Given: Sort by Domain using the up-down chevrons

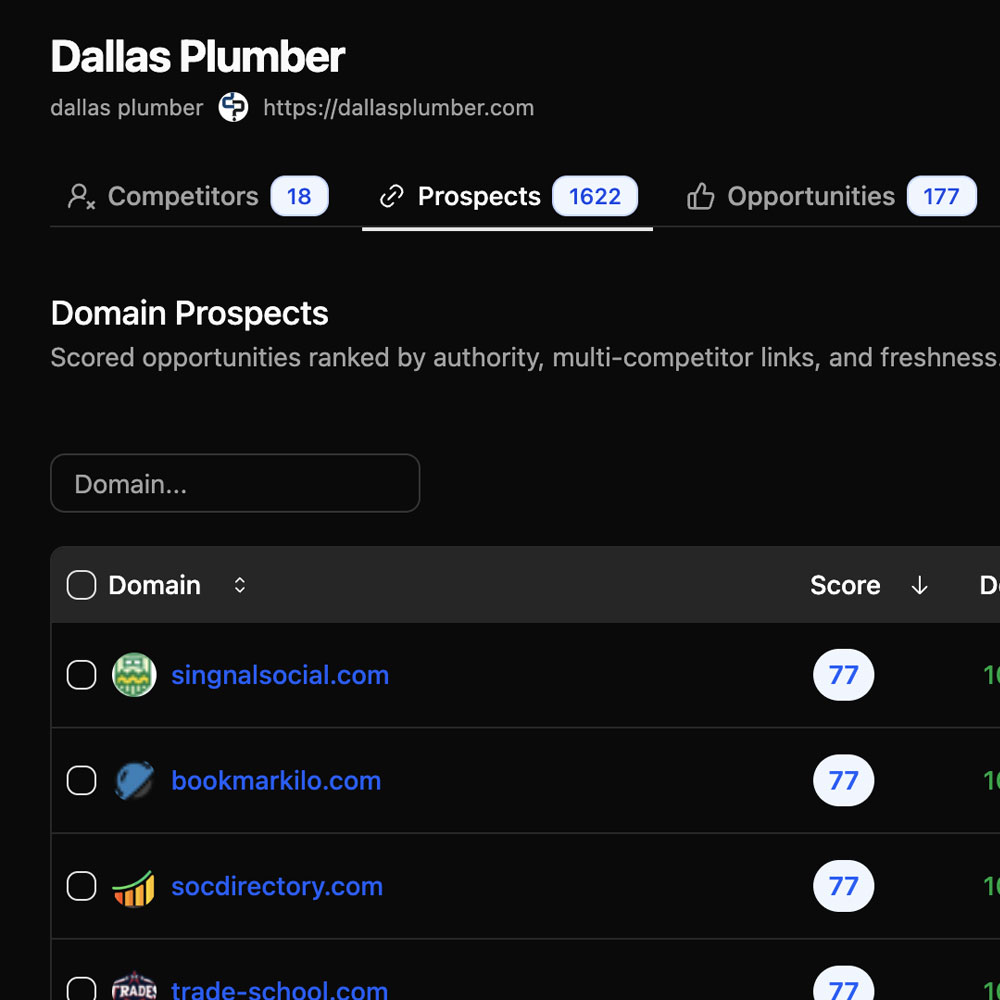Looking at the screenshot, I should pyautogui.click(x=239, y=585).
